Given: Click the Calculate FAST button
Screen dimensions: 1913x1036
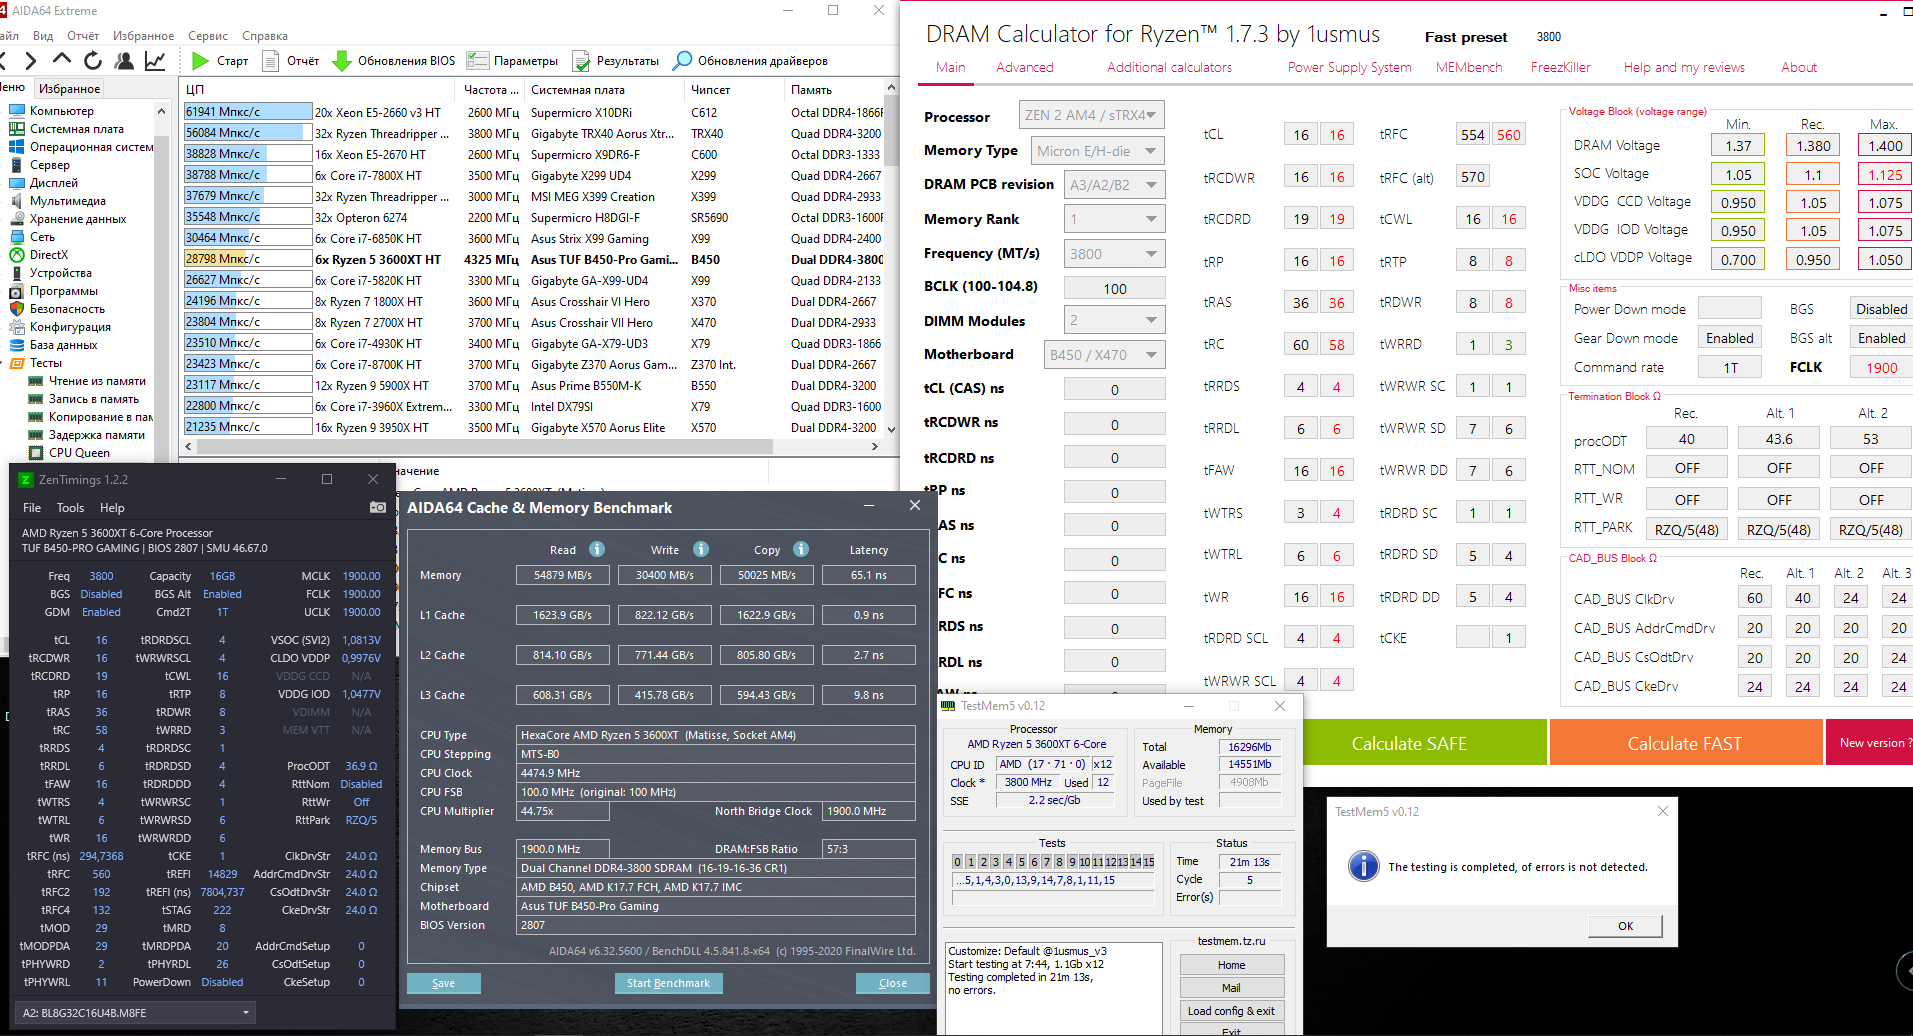Looking at the screenshot, I should [1685, 743].
